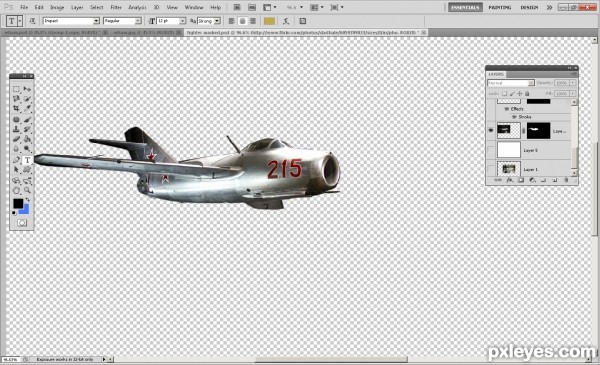Toggle text orientation in options bar

pyautogui.click(x=33, y=21)
